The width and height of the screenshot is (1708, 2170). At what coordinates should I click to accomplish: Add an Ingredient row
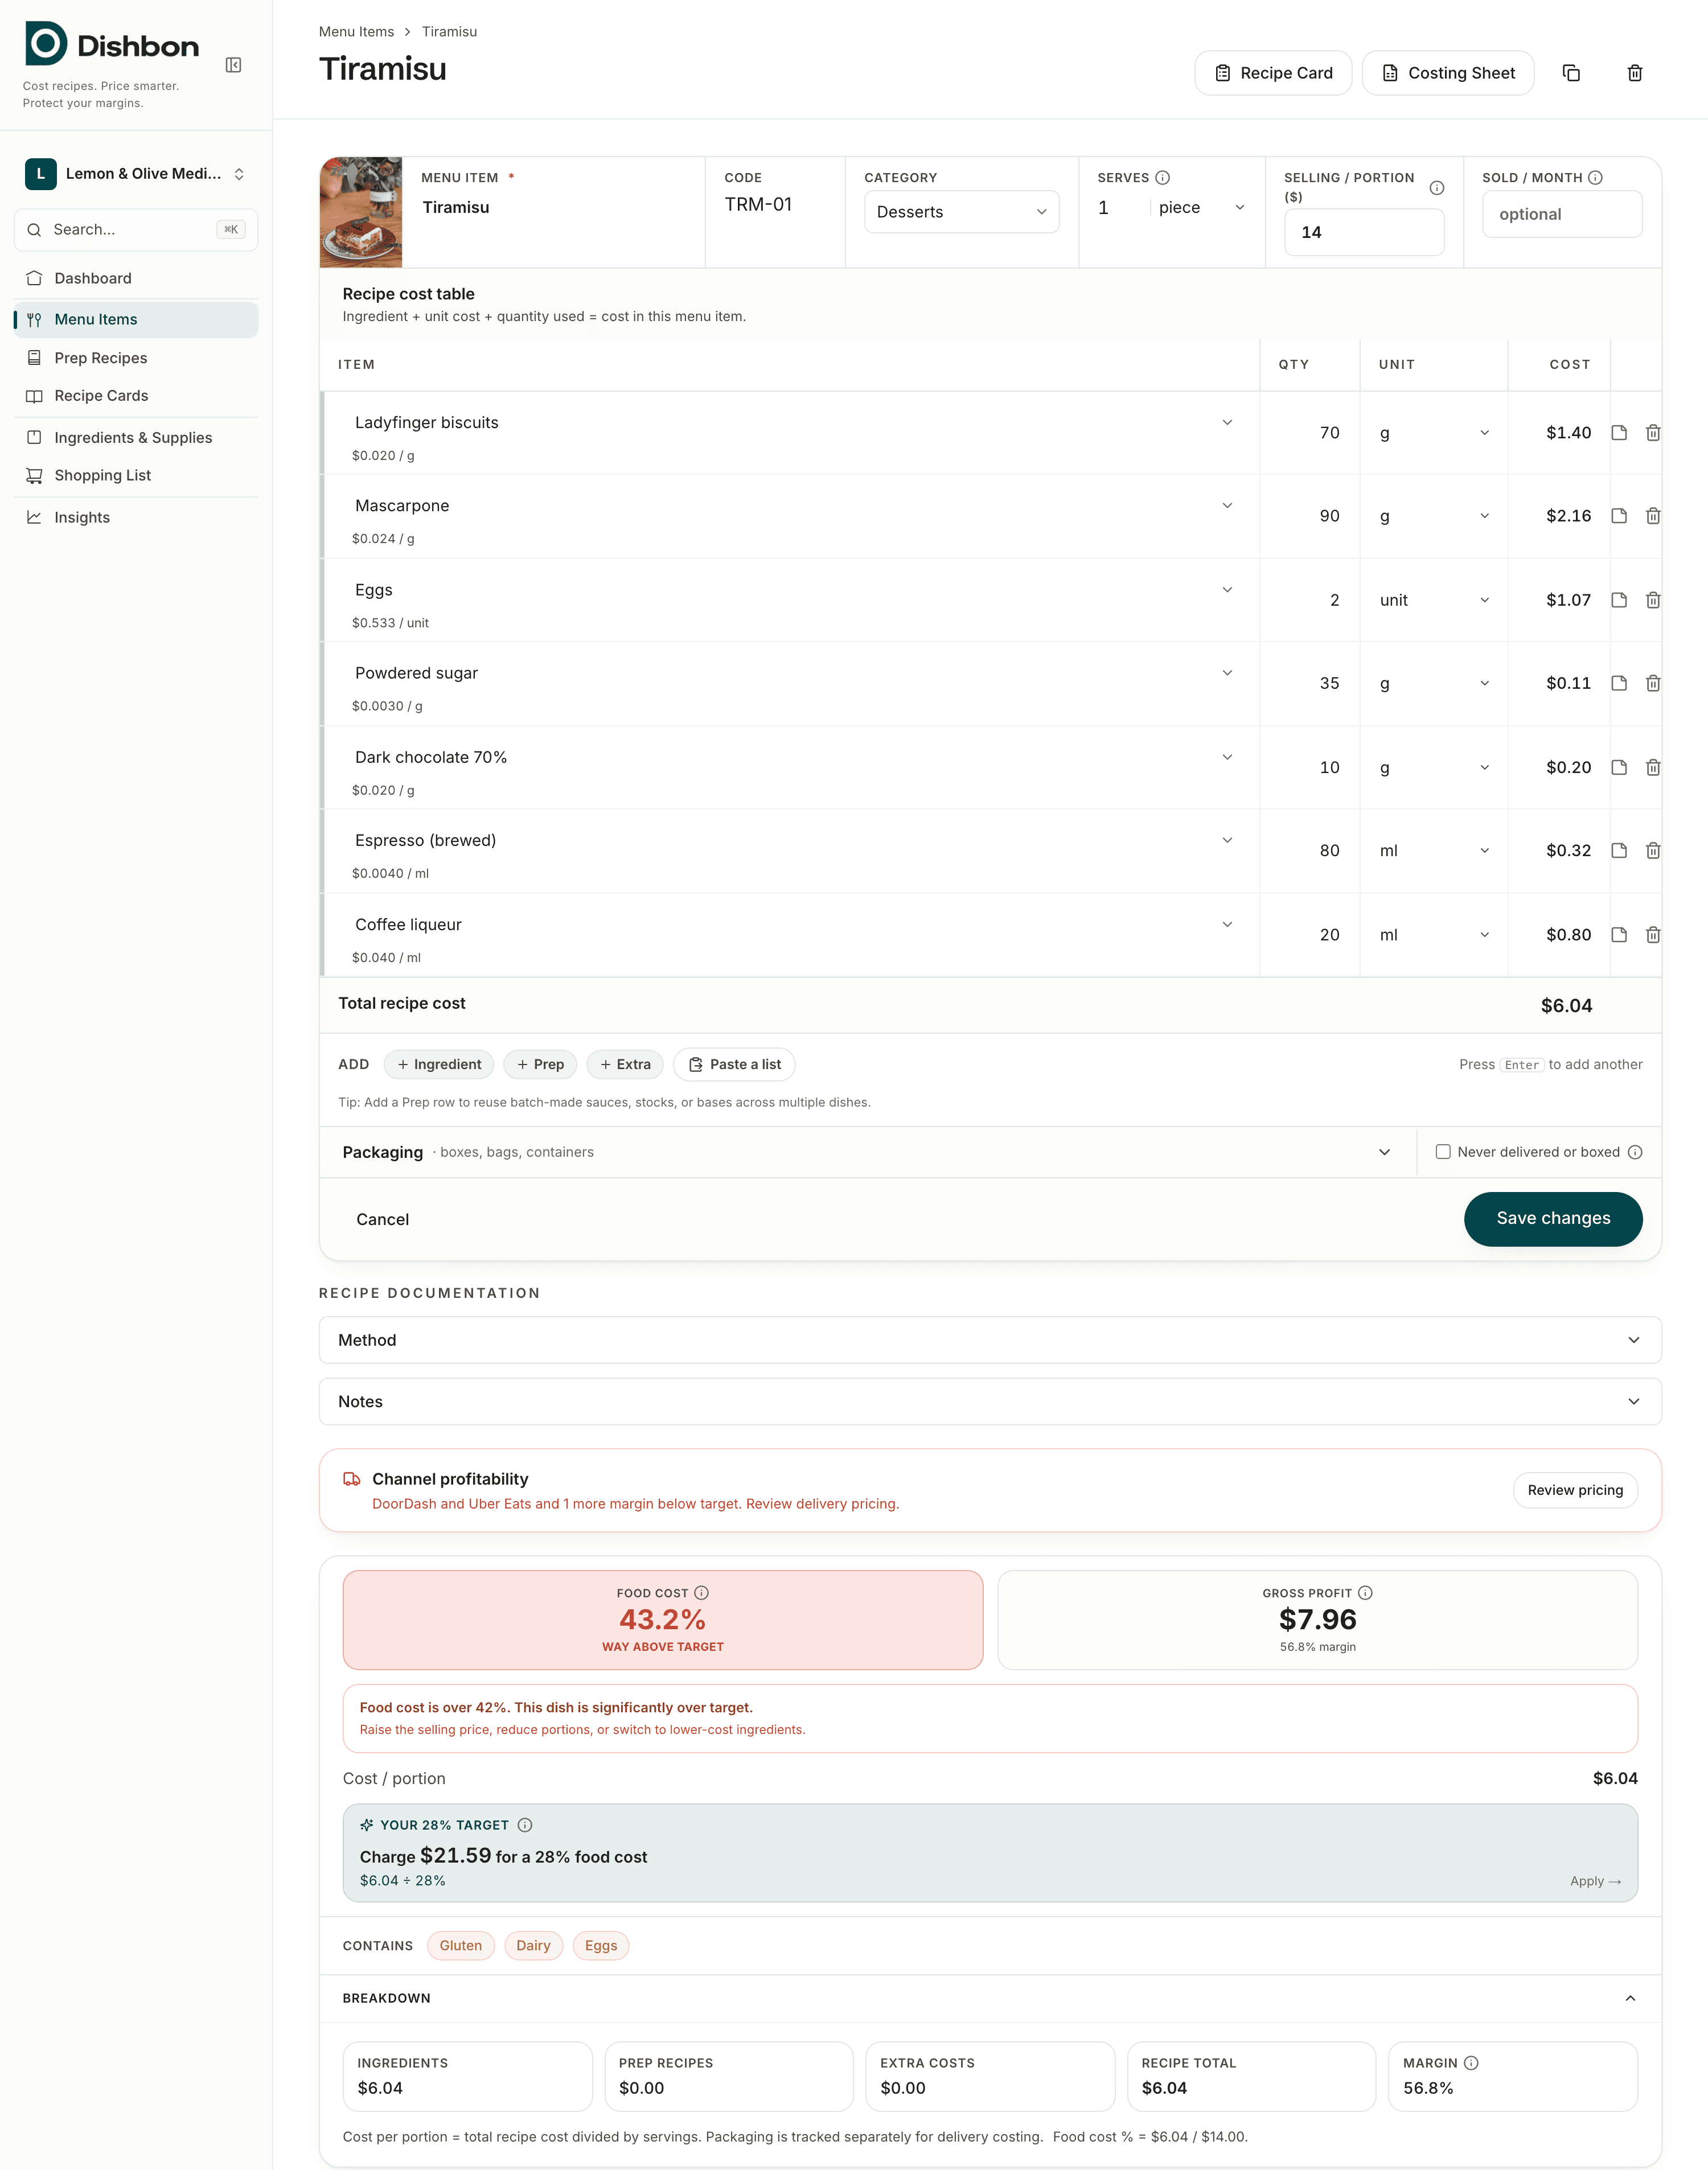tap(440, 1064)
